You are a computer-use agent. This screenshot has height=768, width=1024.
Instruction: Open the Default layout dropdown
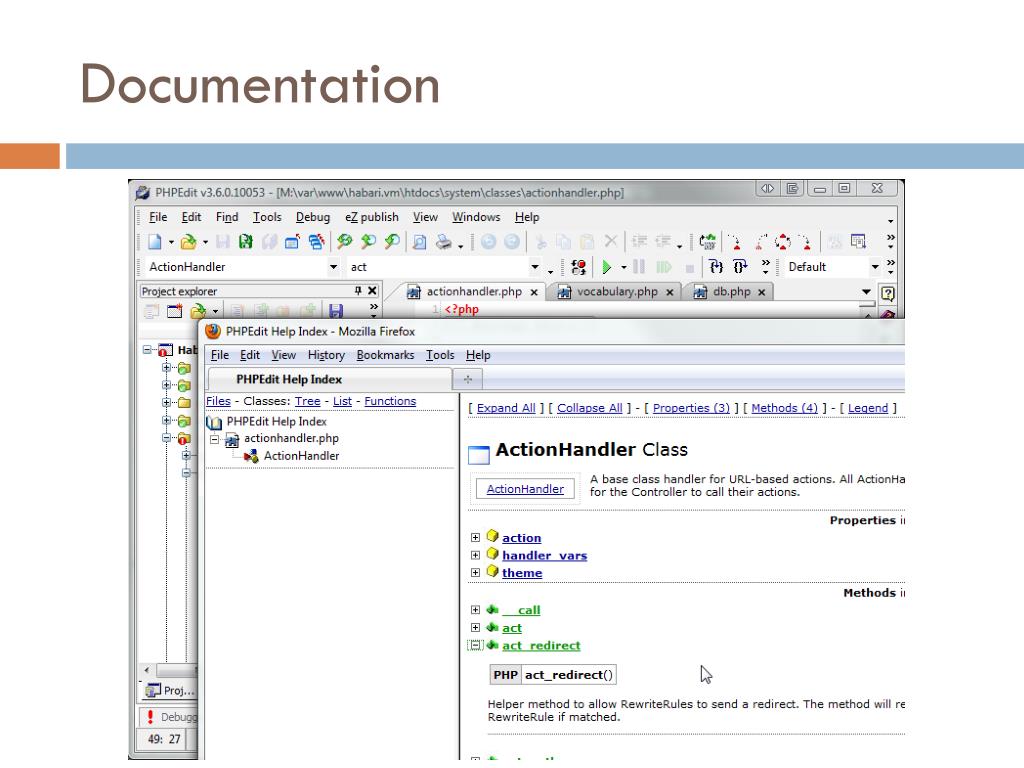coord(875,267)
